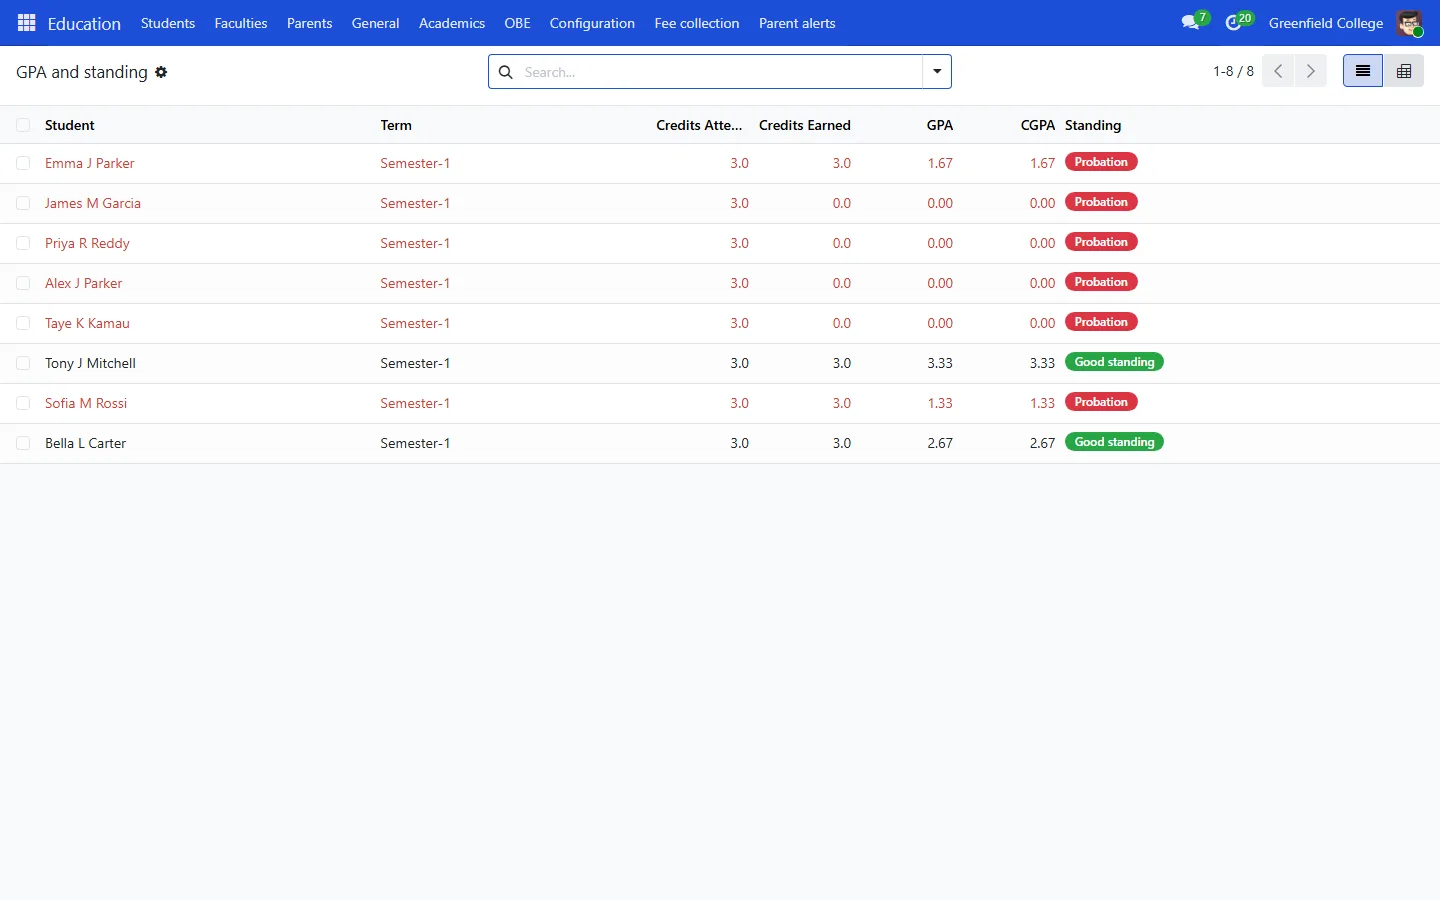This screenshot has height=900, width=1440.
Task: Open the user avatar menu
Action: 1409,23
